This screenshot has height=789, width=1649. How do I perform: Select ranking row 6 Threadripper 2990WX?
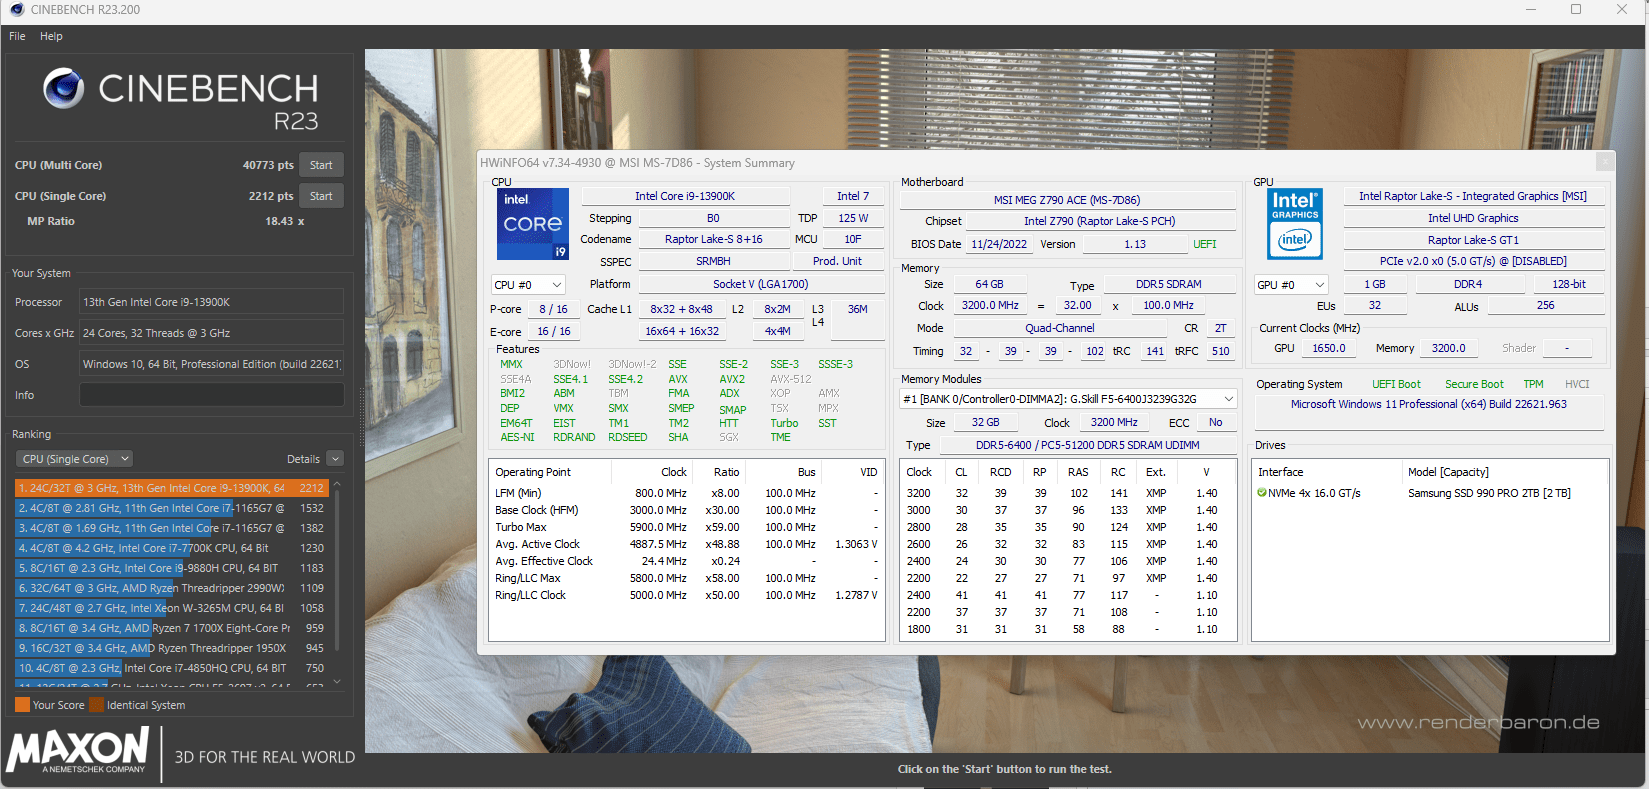171,588
